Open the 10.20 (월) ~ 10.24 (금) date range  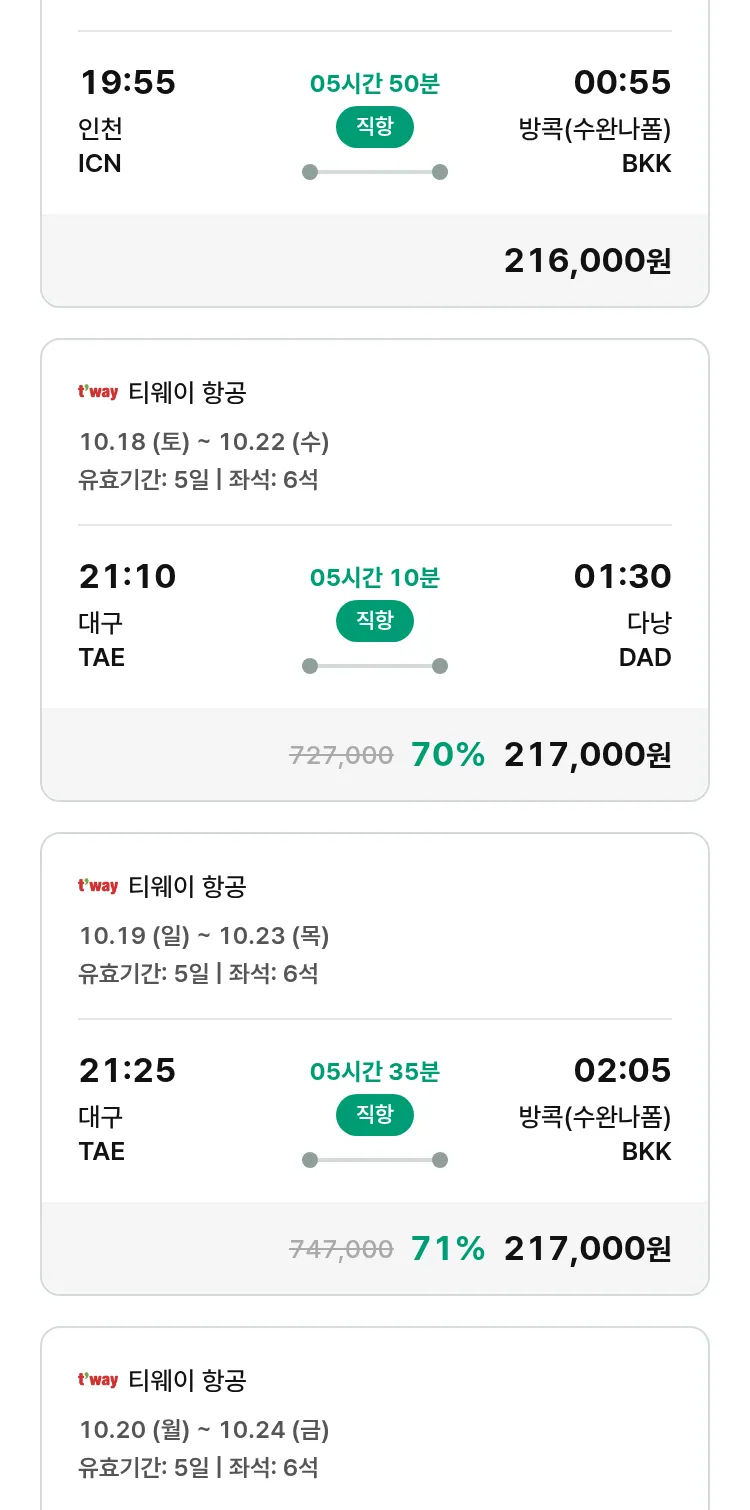[x=204, y=1429]
